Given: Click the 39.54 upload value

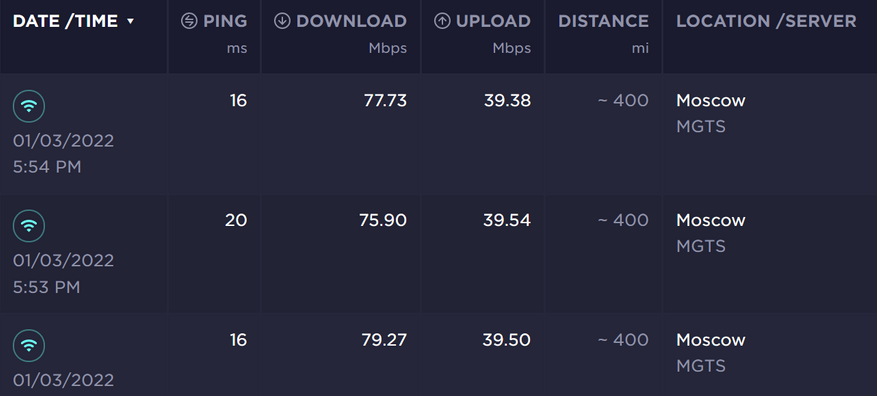Looking at the screenshot, I should 507,220.
